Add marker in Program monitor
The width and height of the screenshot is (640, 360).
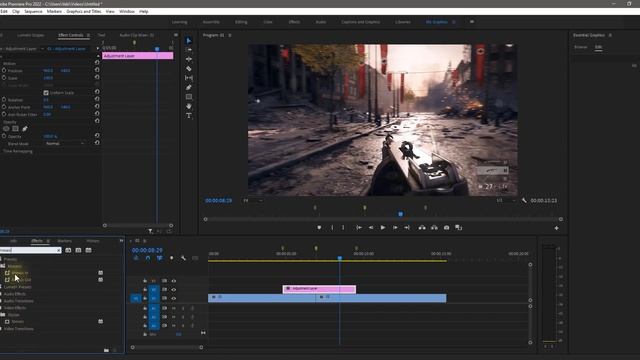tap(319, 228)
